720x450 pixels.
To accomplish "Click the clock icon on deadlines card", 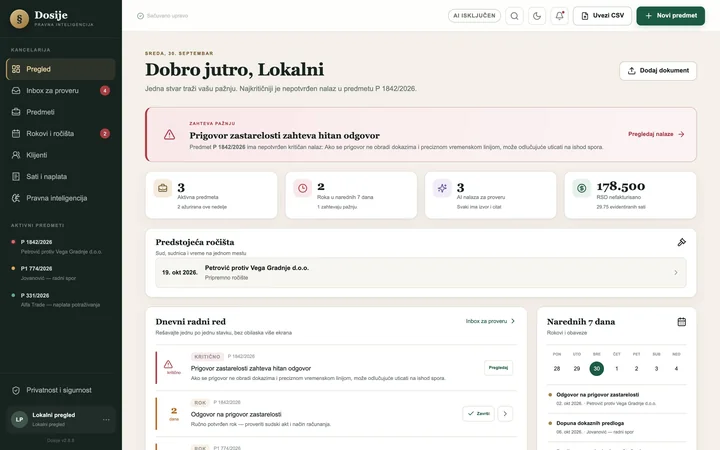I will [x=302, y=188].
